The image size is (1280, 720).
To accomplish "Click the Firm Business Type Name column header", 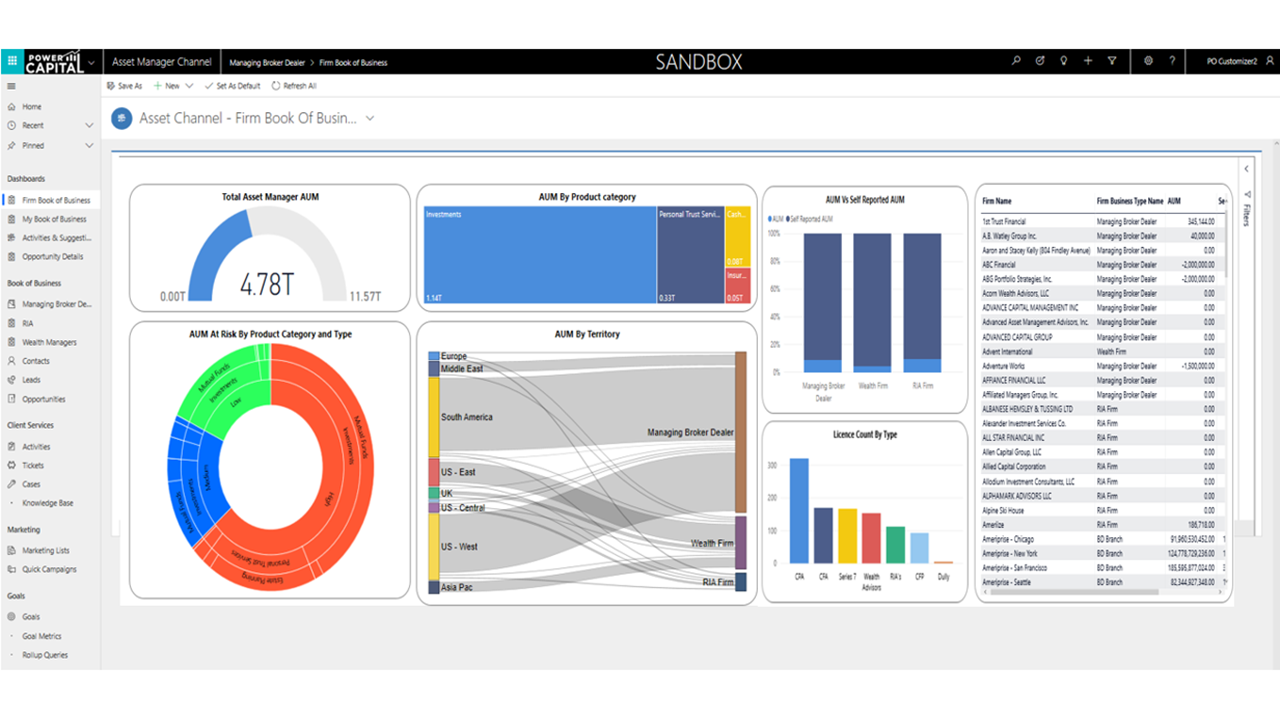I will click(x=1130, y=201).
